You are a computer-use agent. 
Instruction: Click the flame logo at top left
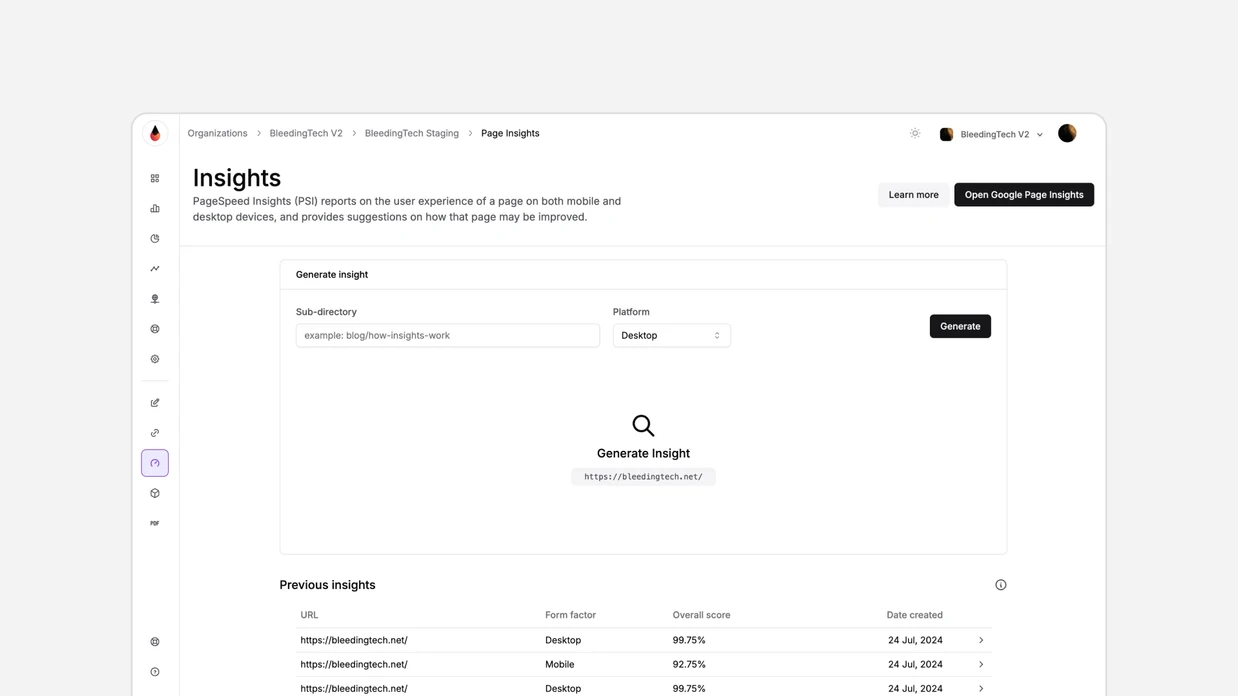(154, 132)
